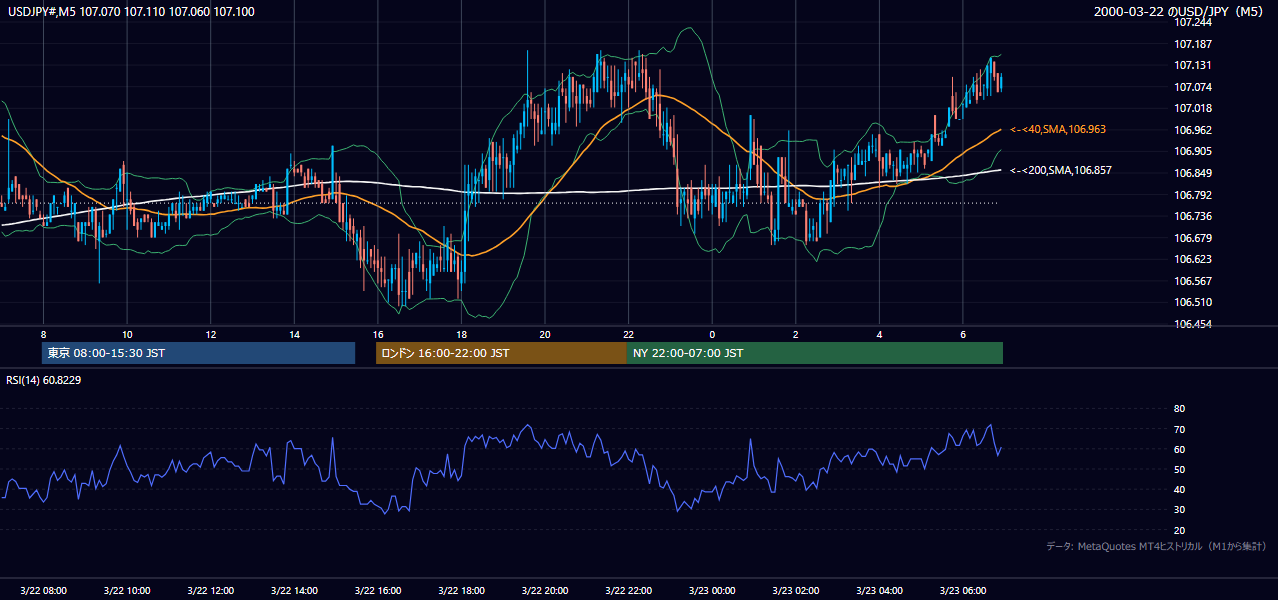Click the 3/22 08:00 date label
The width and height of the screenshot is (1278, 600).
tap(43, 591)
